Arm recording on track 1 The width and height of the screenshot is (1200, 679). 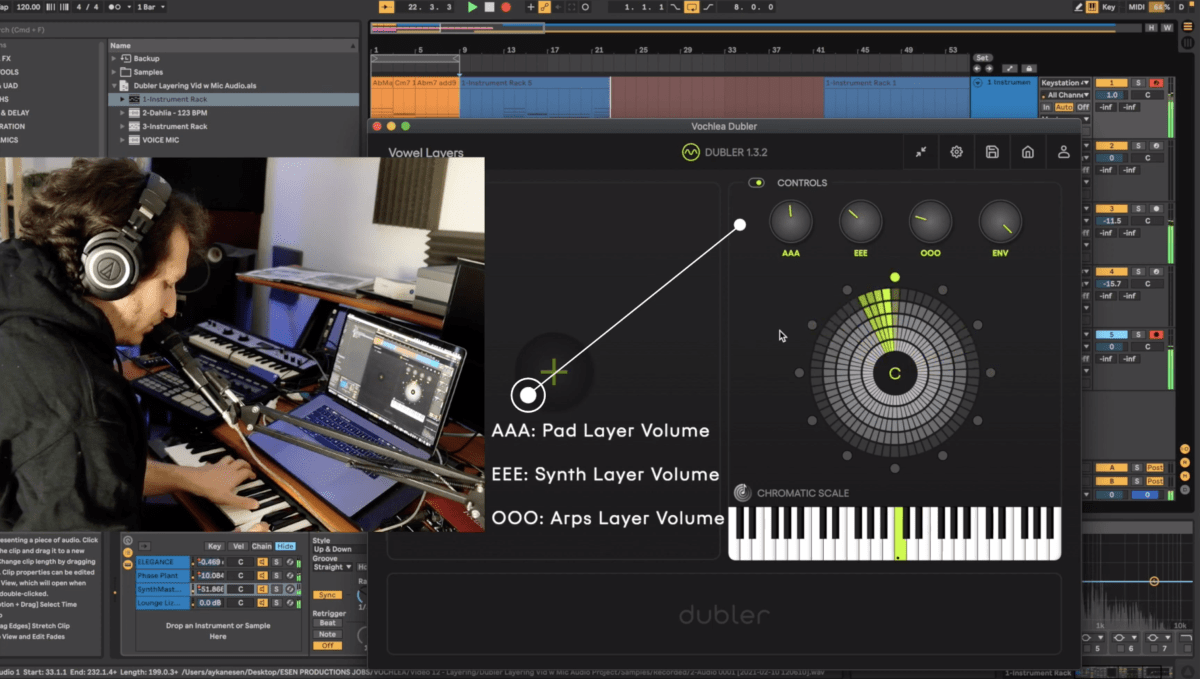(1156, 83)
